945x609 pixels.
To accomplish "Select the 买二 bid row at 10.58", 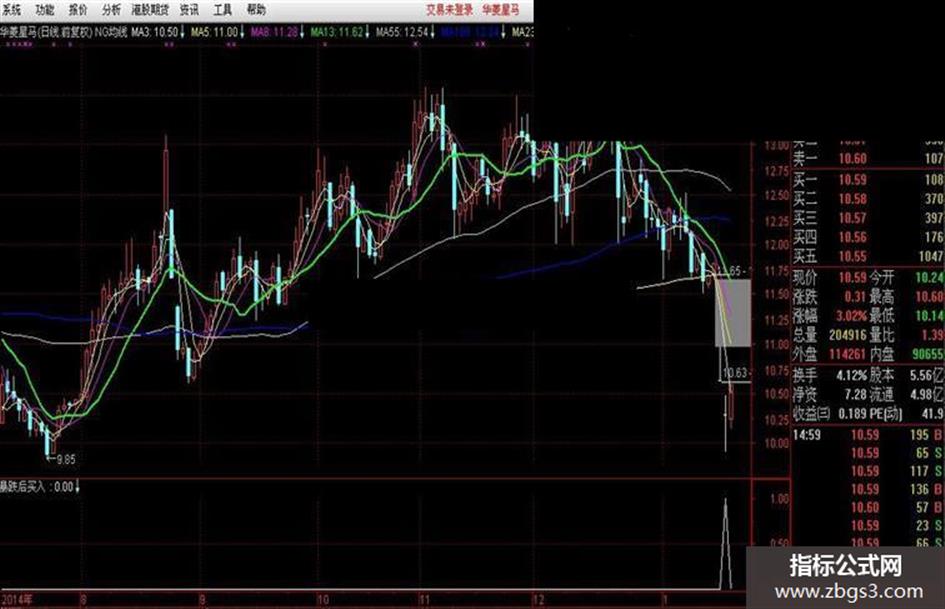I will (867, 199).
